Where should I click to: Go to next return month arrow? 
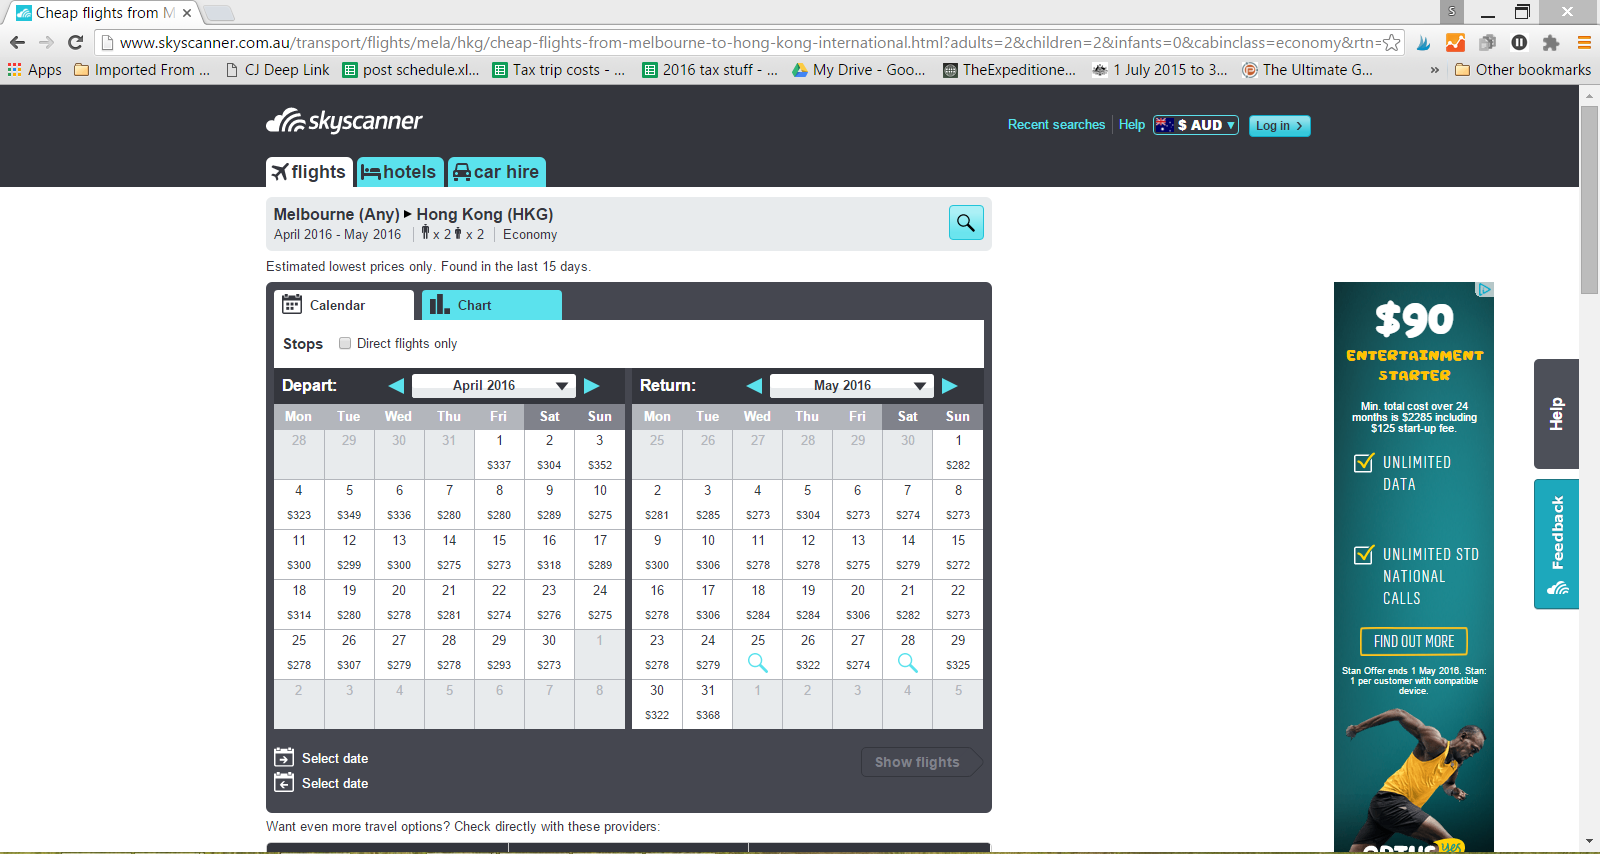950,386
